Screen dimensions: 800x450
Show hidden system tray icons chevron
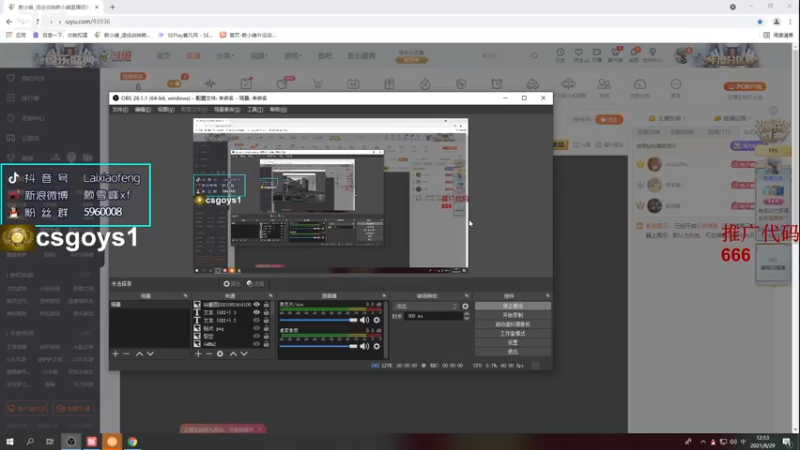[x=703, y=442]
